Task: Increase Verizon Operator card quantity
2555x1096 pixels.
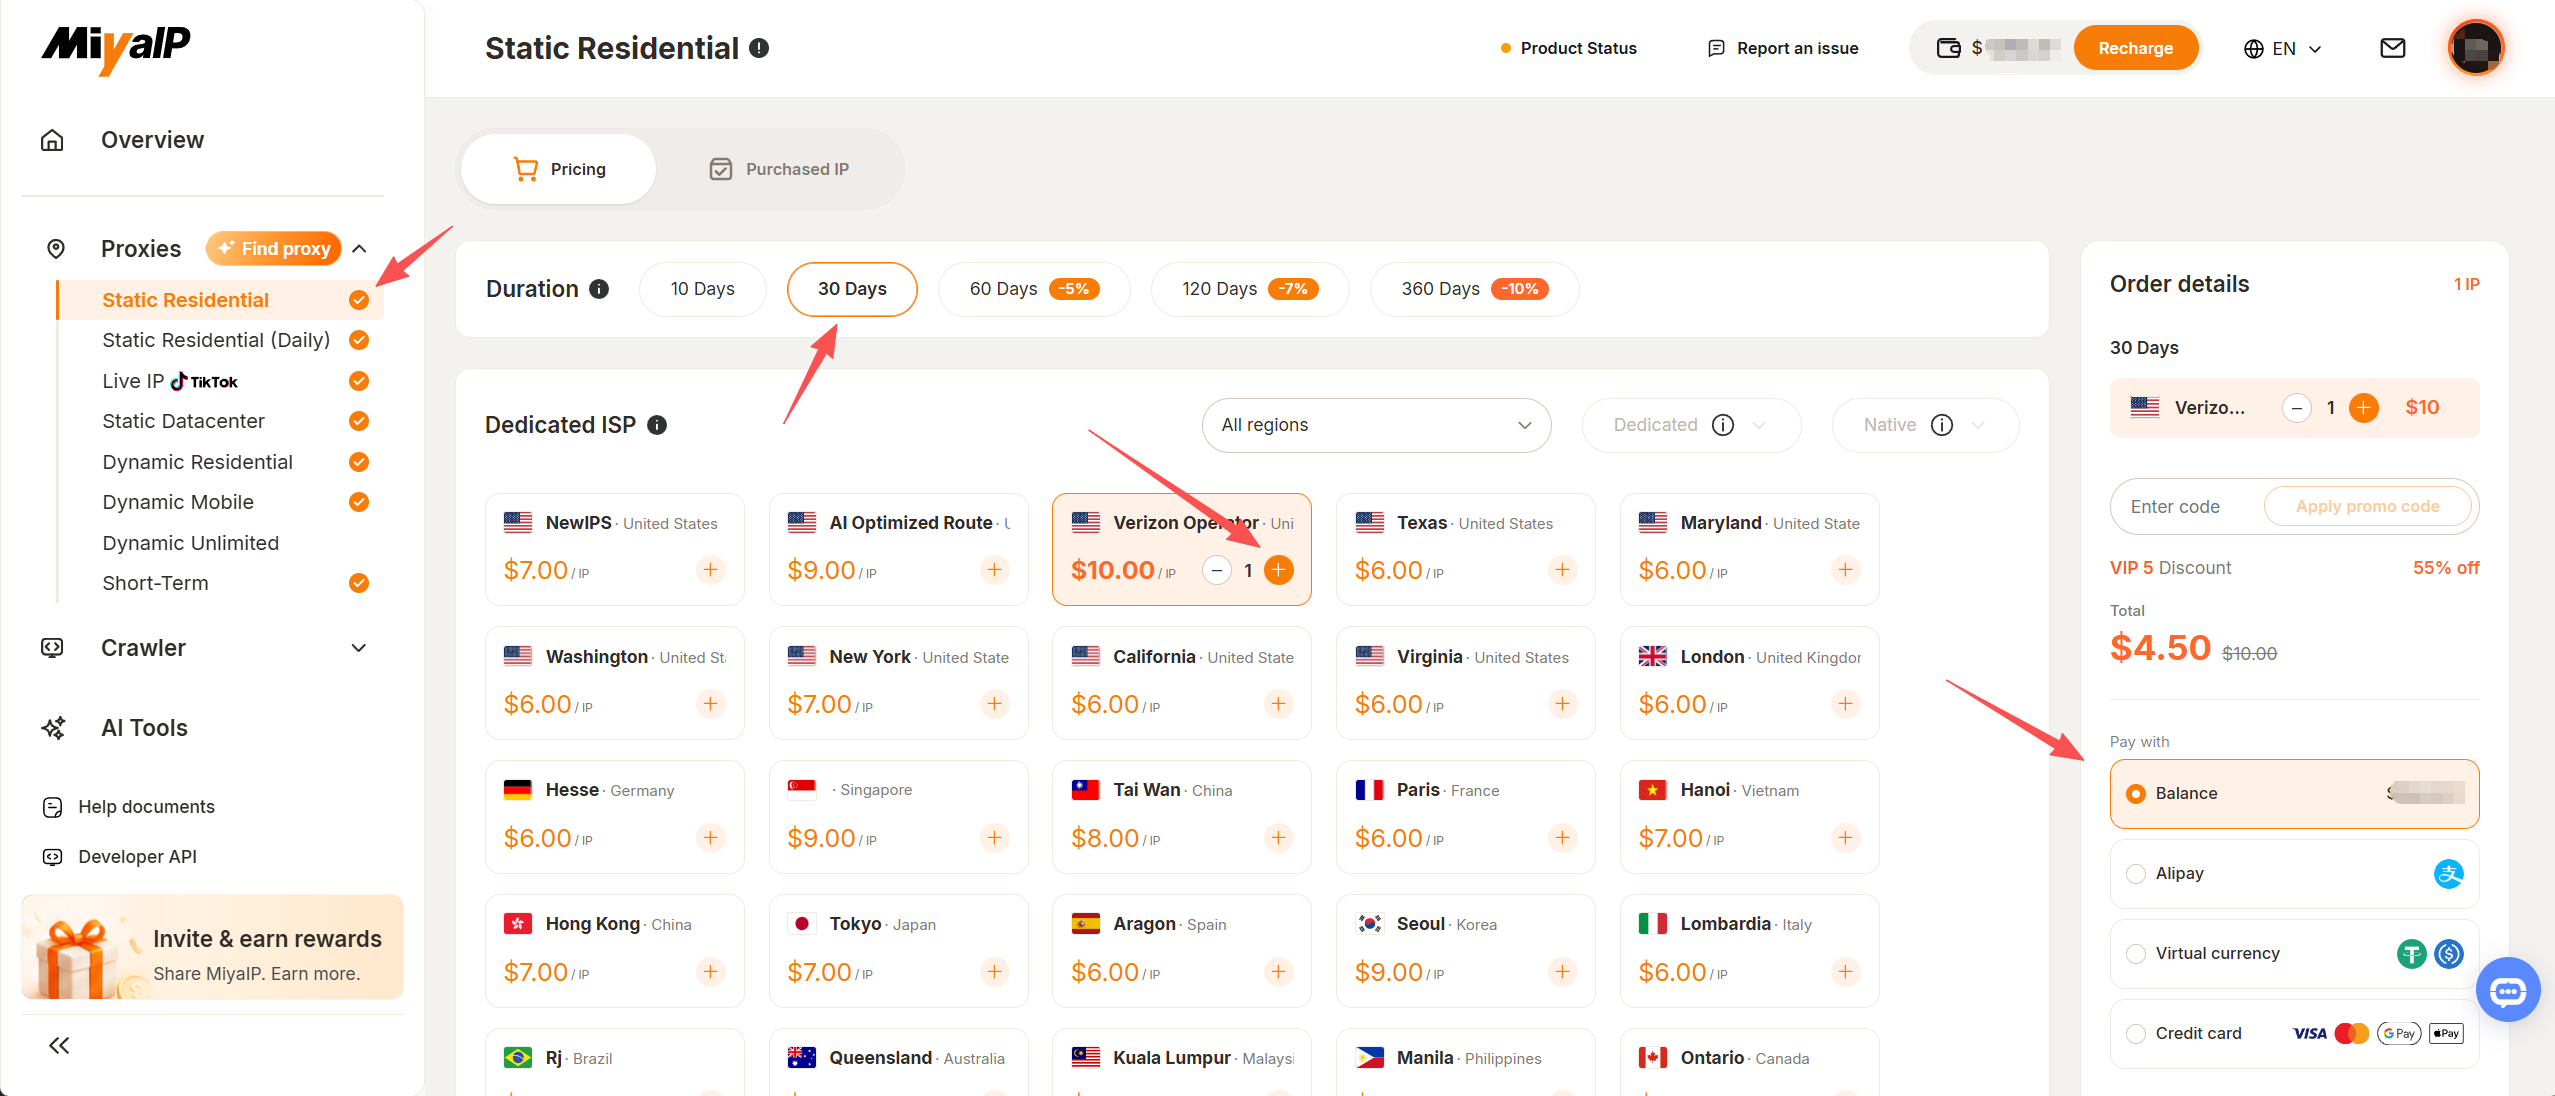Action: click(x=1278, y=570)
